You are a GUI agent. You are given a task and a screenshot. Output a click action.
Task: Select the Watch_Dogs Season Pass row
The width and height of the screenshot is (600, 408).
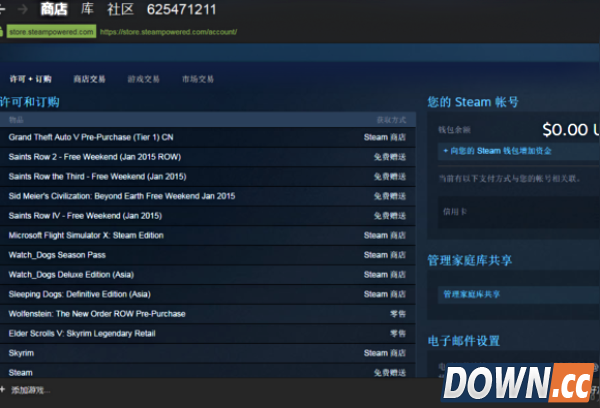pos(207,255)
